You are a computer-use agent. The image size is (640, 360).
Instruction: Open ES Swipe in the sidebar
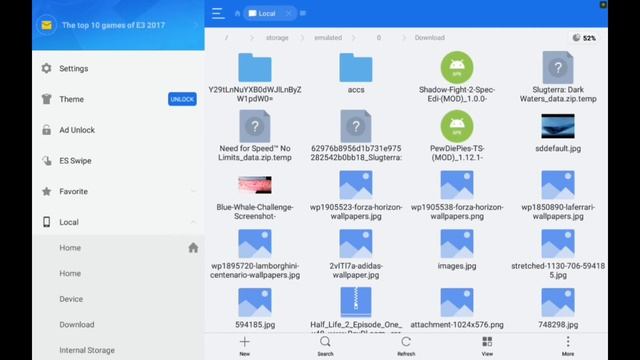pos(118,161)
